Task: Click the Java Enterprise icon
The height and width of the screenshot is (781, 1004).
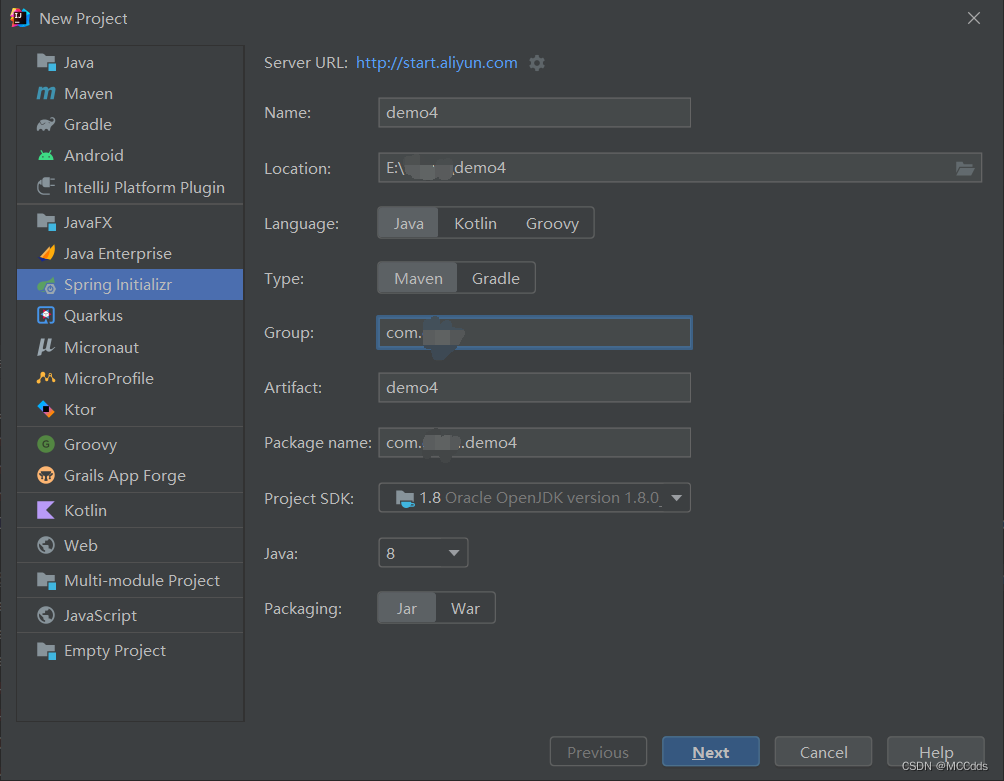Action: point(46,254)
